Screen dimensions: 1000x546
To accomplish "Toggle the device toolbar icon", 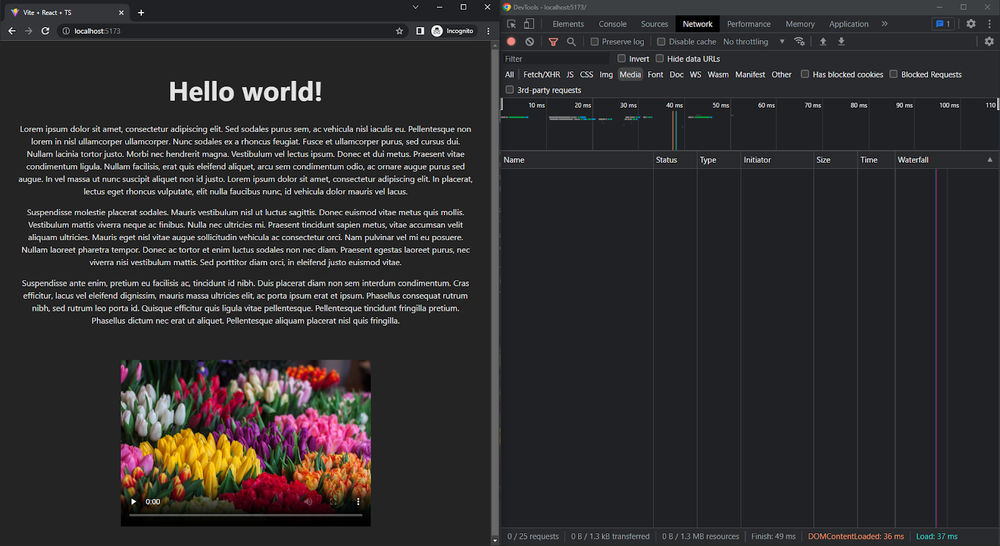I will pyautogui.click(x=529, y=24).
